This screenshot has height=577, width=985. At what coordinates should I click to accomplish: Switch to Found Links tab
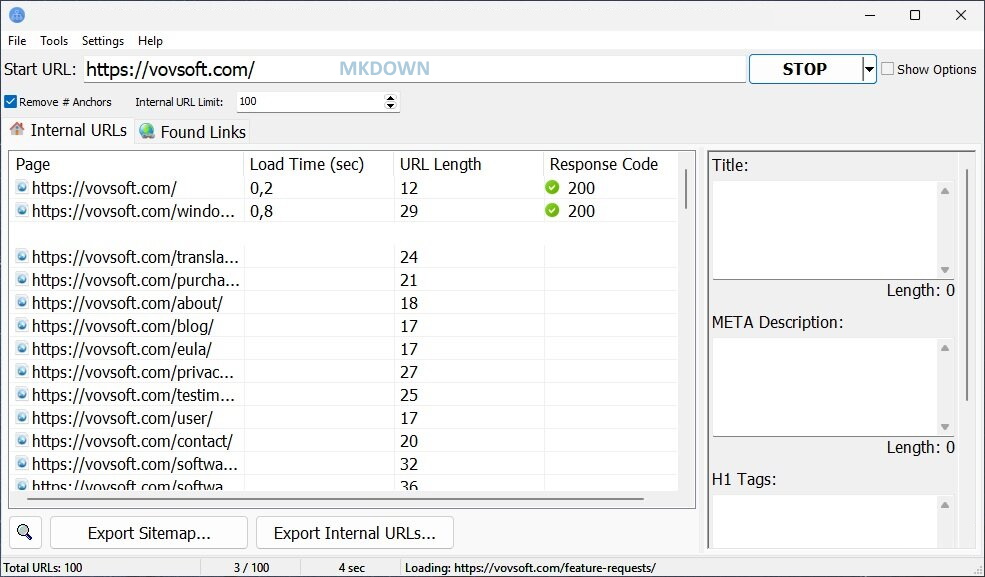point(193,132)
